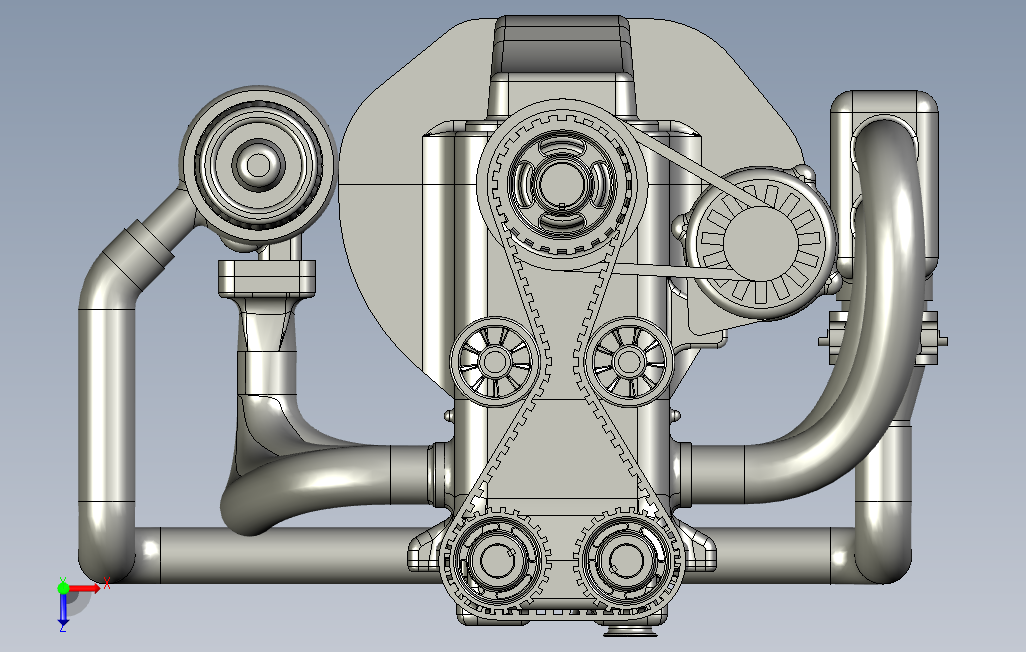Screen dimensions: 1026x652
Task: Click the green Y axis ball of the triad
Action: 63,588
